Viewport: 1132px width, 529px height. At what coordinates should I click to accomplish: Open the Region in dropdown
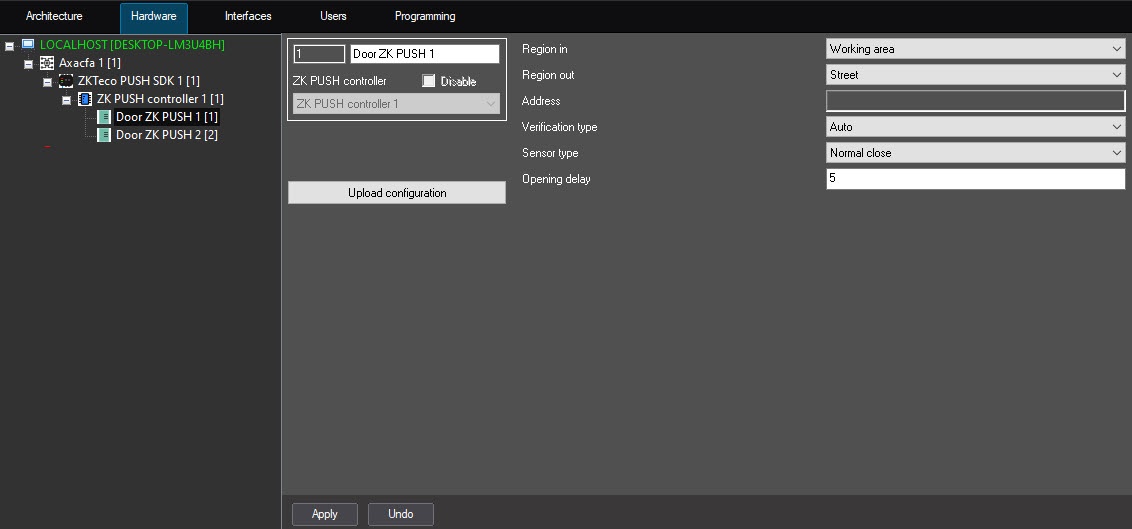click(x=975, y=49)
